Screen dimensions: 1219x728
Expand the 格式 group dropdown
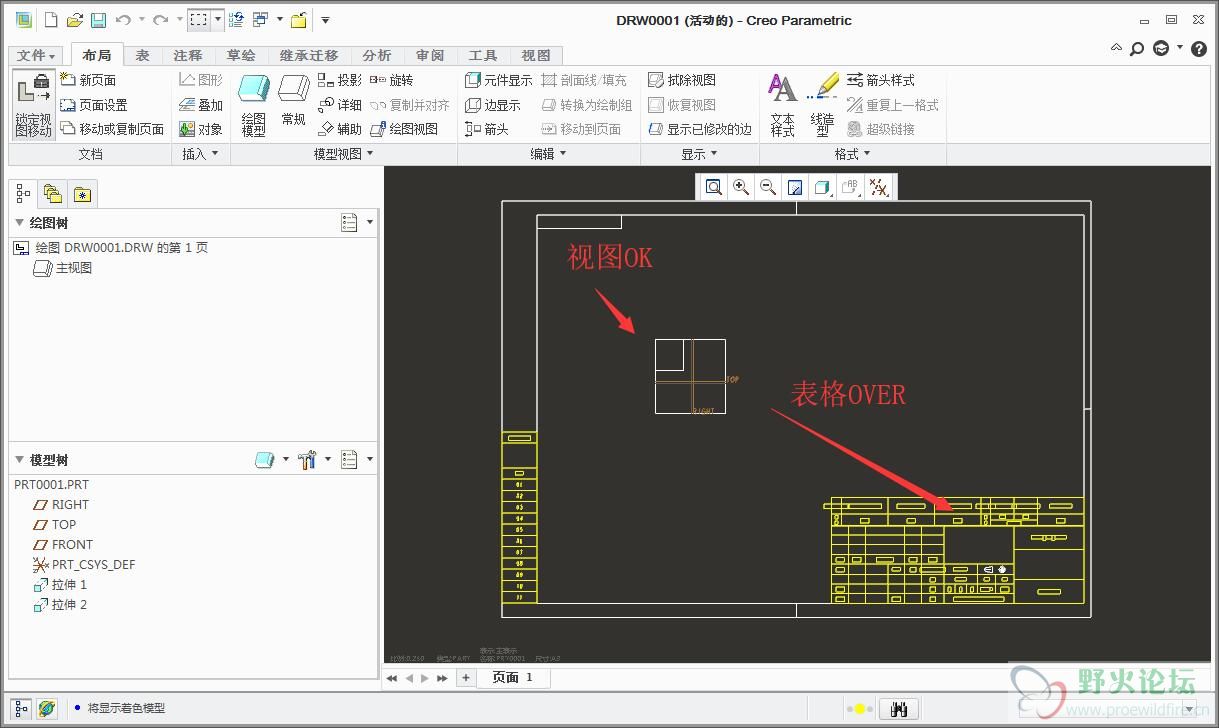coord(853,154)
